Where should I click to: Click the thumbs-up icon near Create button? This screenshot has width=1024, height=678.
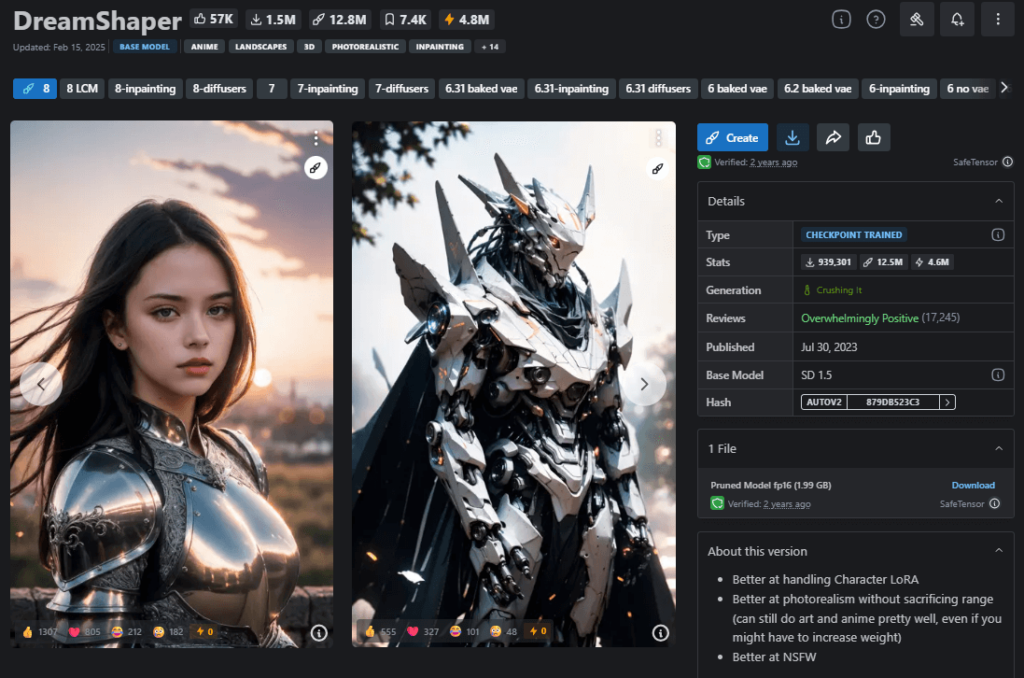[873, 137]
